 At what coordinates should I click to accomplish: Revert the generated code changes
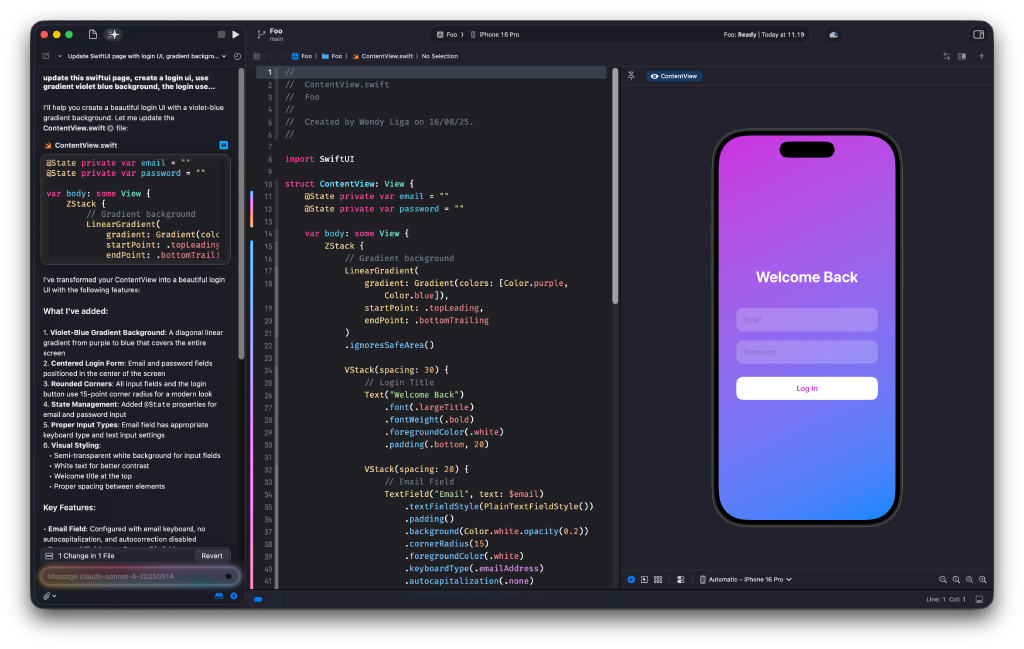pos(213,556)
